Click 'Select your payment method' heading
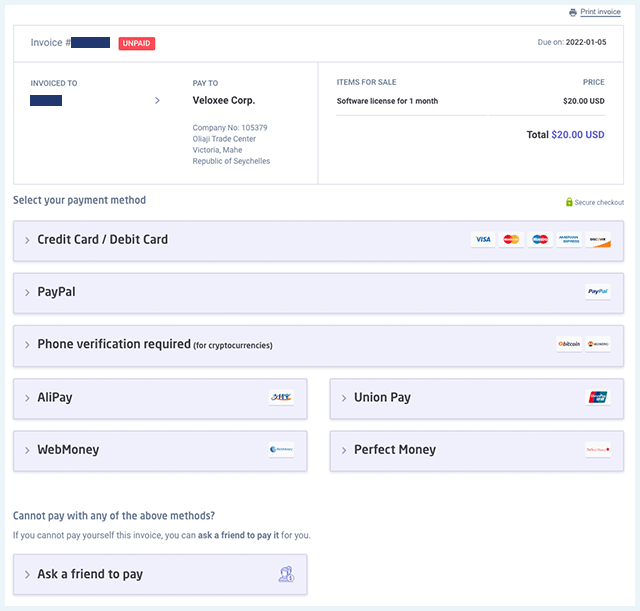640x611 pixels. (x=79, y=200)
